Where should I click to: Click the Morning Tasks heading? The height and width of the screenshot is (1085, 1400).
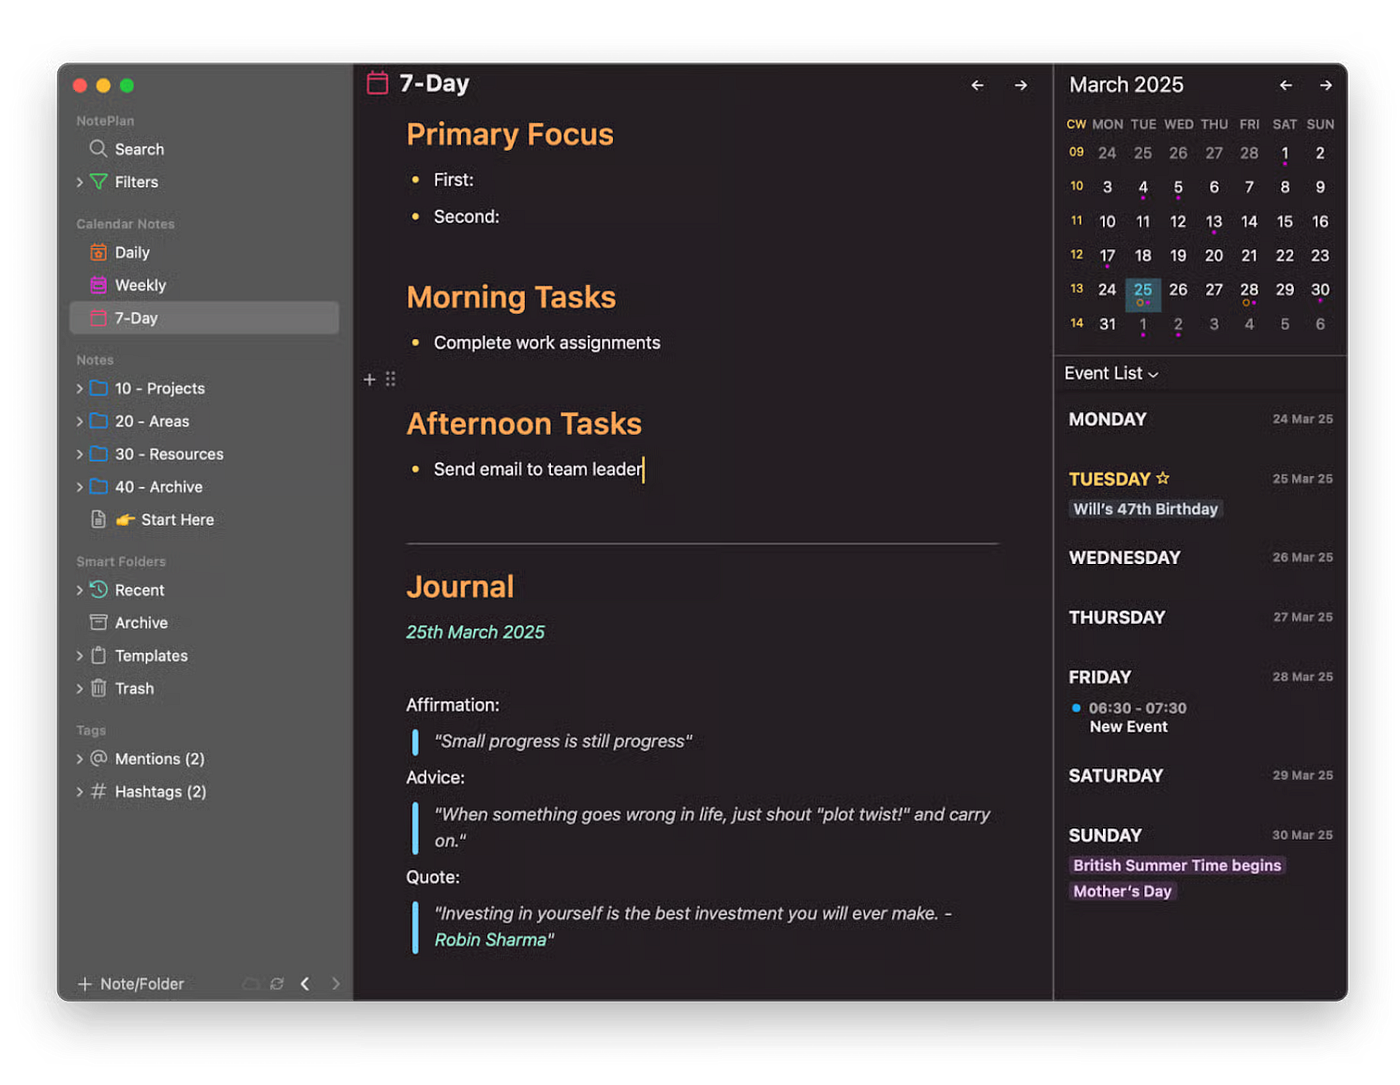point(511,297)
